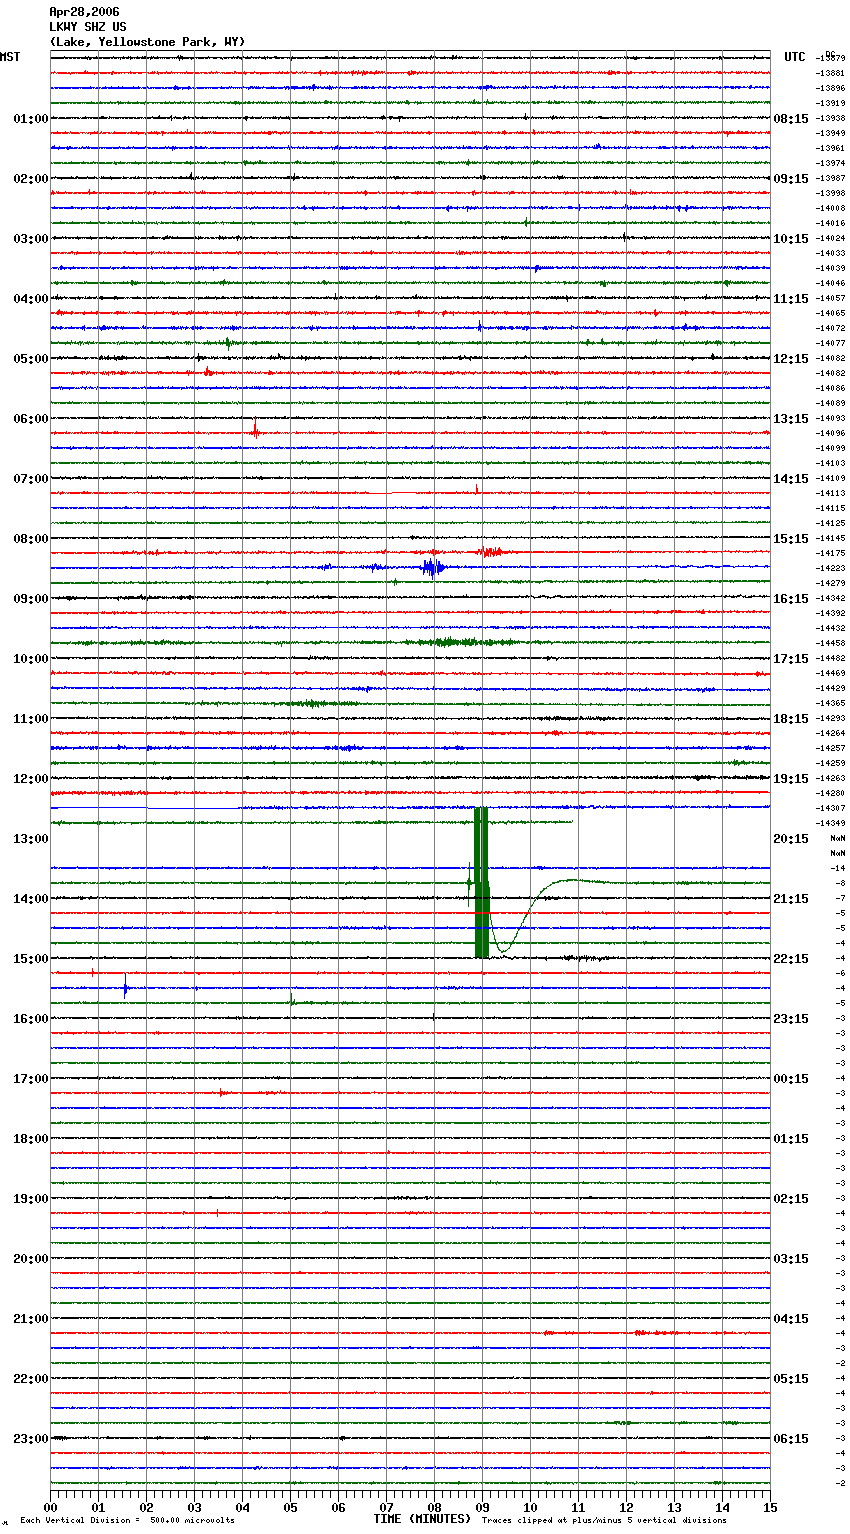Screen dimensions: 850x1534
Task: Select the 23:00 MST hour label
Action: pos(31,1439)
